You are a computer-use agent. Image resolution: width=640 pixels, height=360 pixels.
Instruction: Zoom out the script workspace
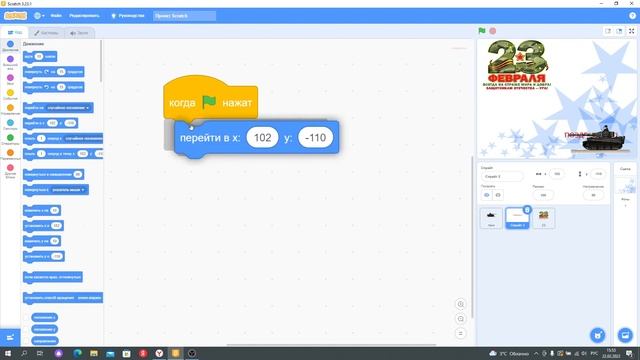[x=460, y=319]
